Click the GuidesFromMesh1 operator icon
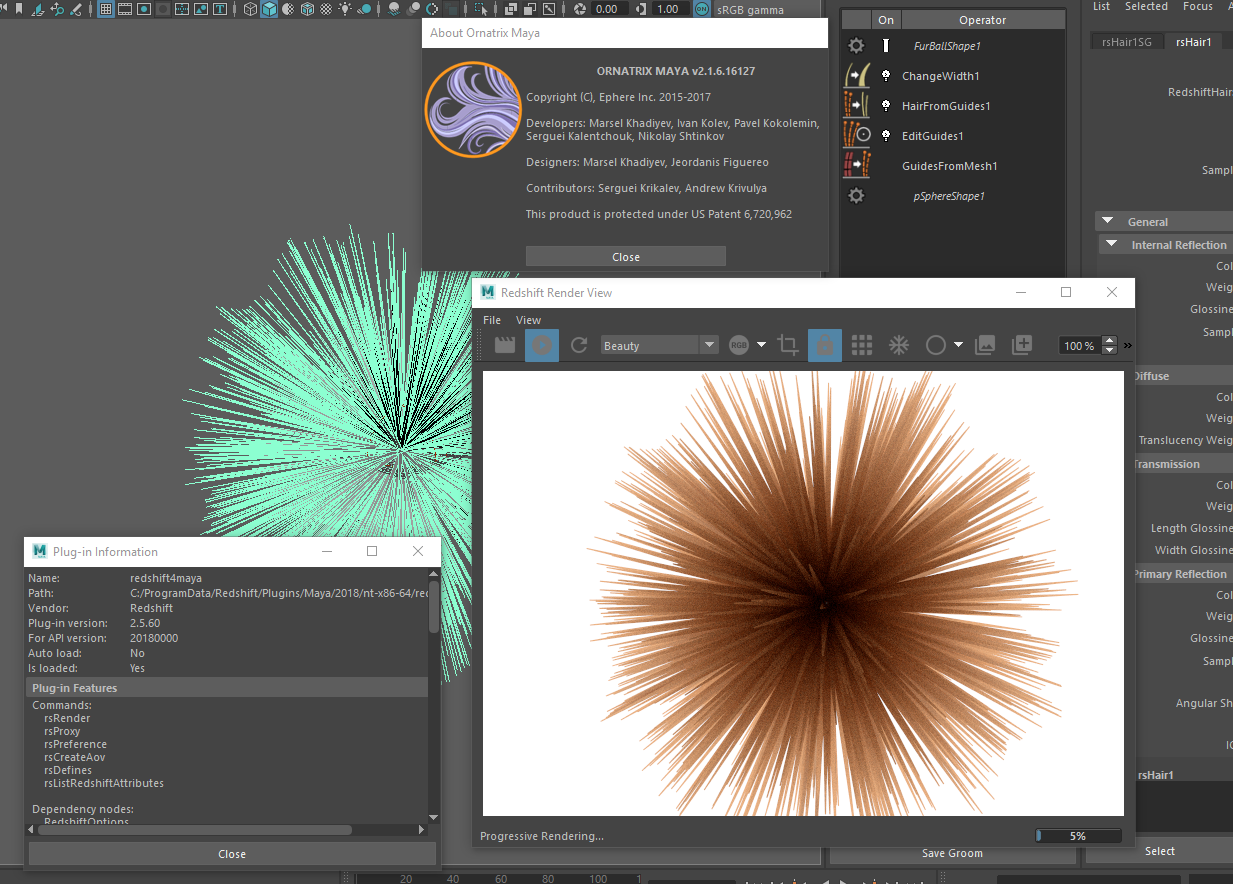 [857, 166]
